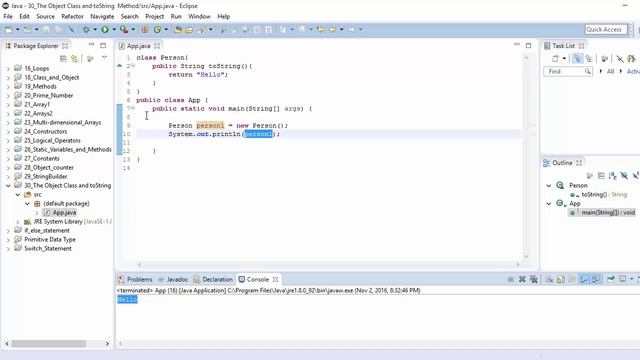Click the All working set link in Task List
The image size is (640, 360).
[x=610, y=71]
